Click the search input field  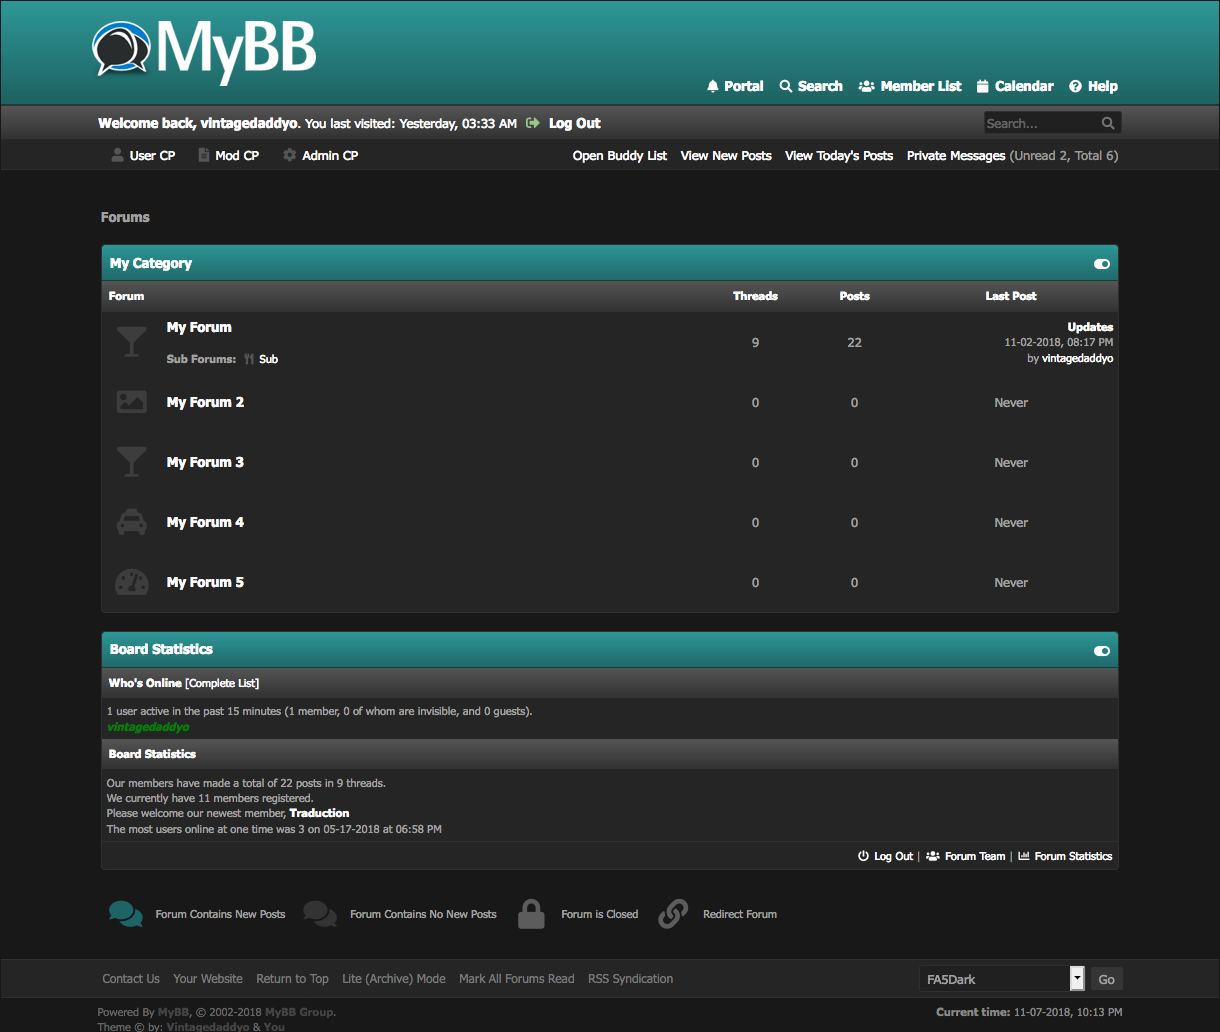(1038, 123)
